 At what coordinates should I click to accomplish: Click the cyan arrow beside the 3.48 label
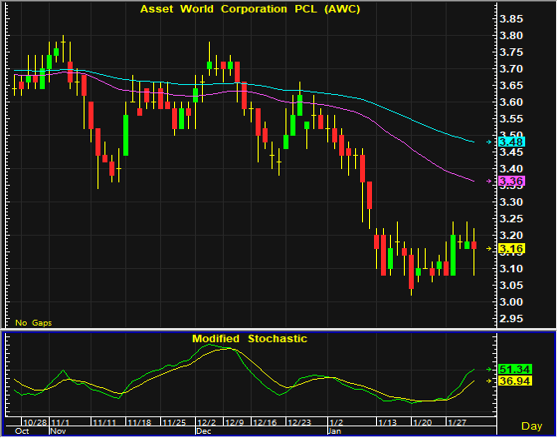[489, 142]
